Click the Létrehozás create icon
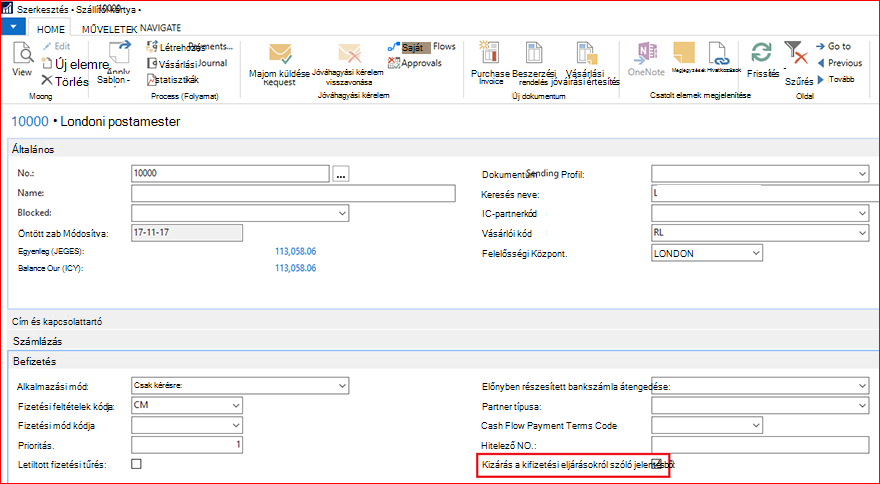The height and width of the screenshot is (484, 880). 151,46
